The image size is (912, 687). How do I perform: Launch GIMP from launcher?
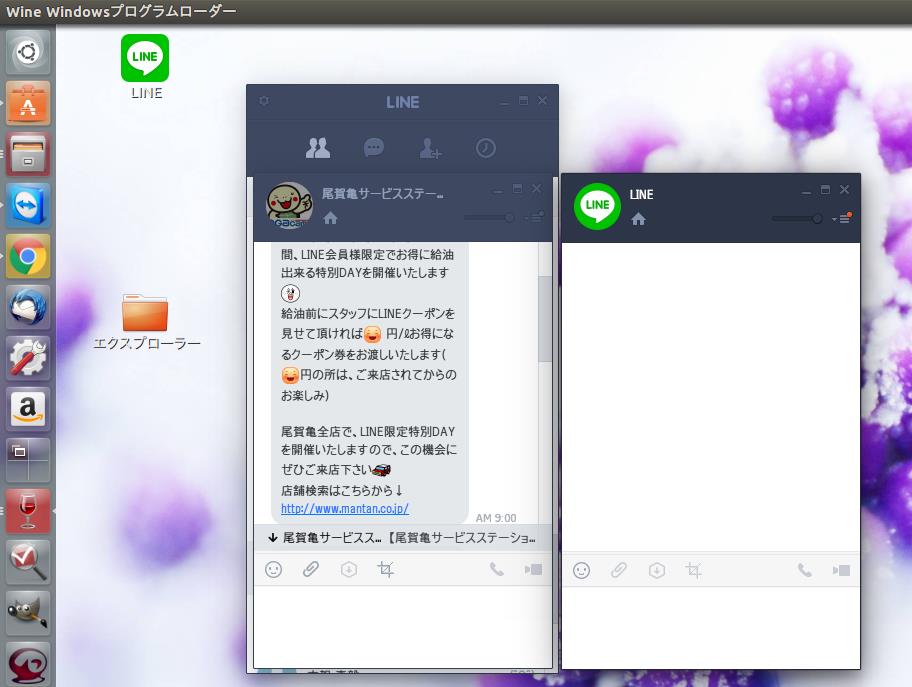[28, 613]
